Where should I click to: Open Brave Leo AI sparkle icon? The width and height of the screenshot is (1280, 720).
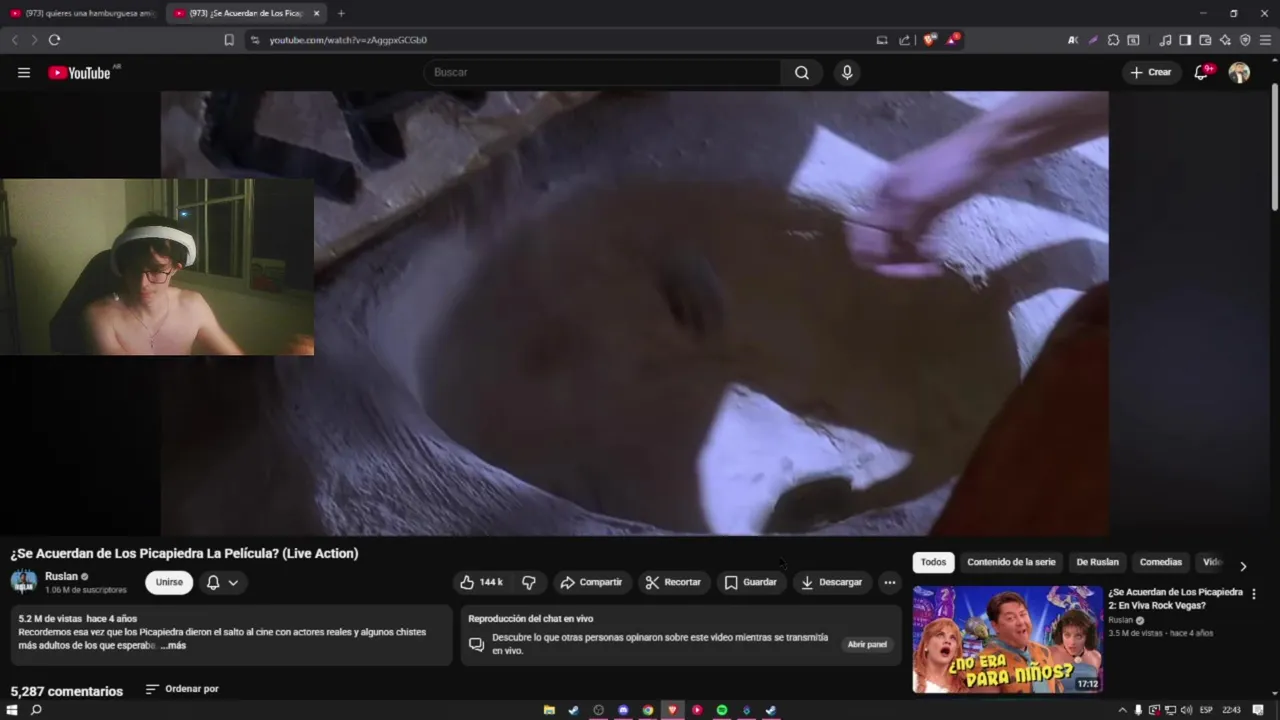pyautogui.click(x=1225, y=40)
